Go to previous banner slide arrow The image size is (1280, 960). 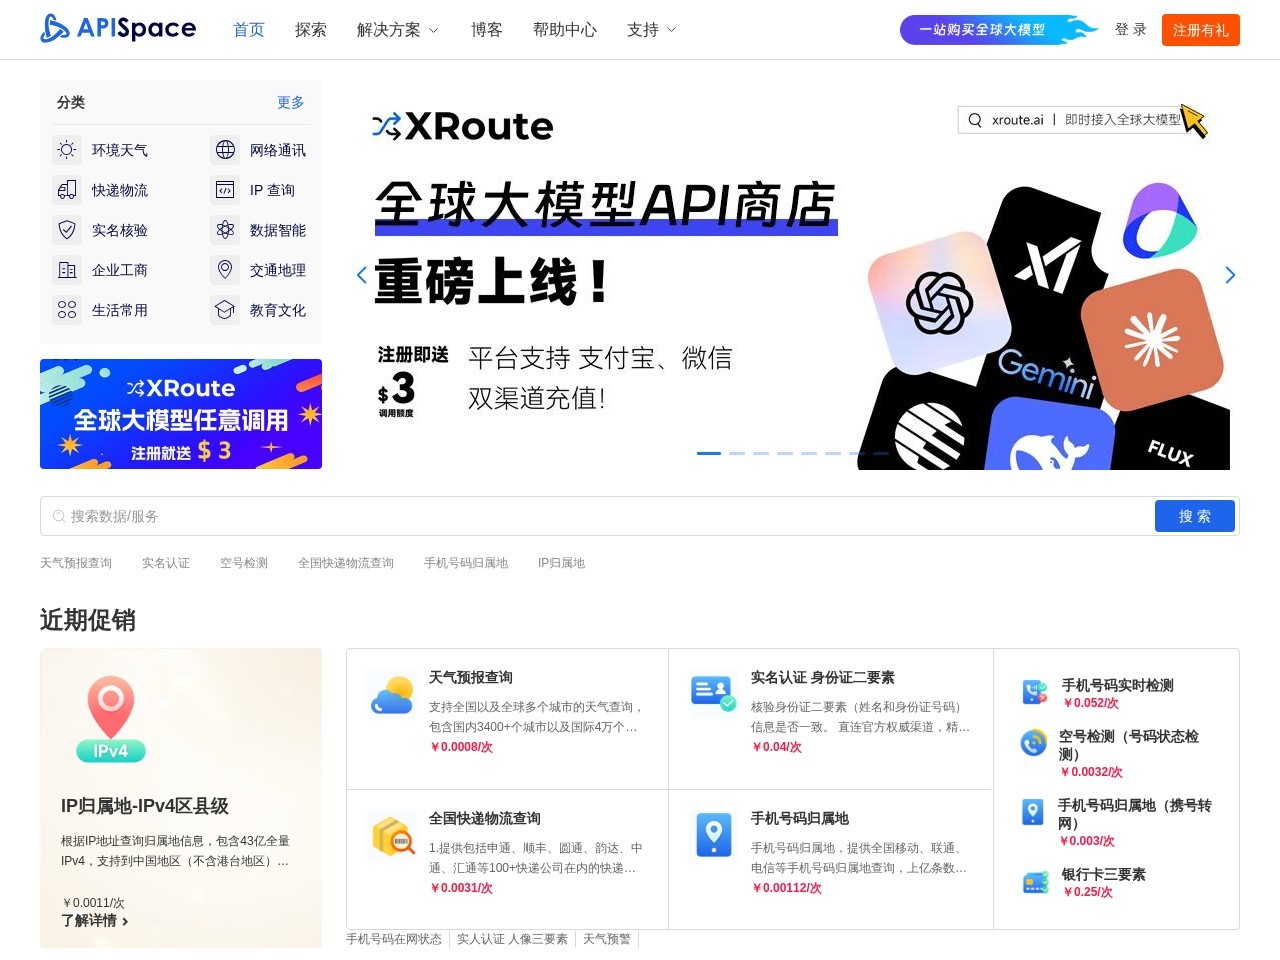[362, 275]
